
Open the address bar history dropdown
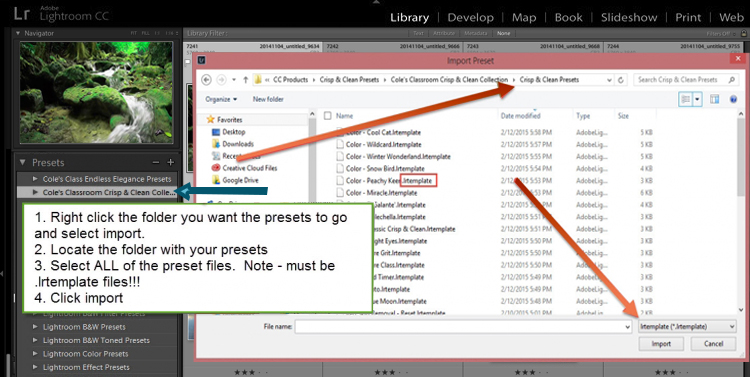tap(609, 80)
